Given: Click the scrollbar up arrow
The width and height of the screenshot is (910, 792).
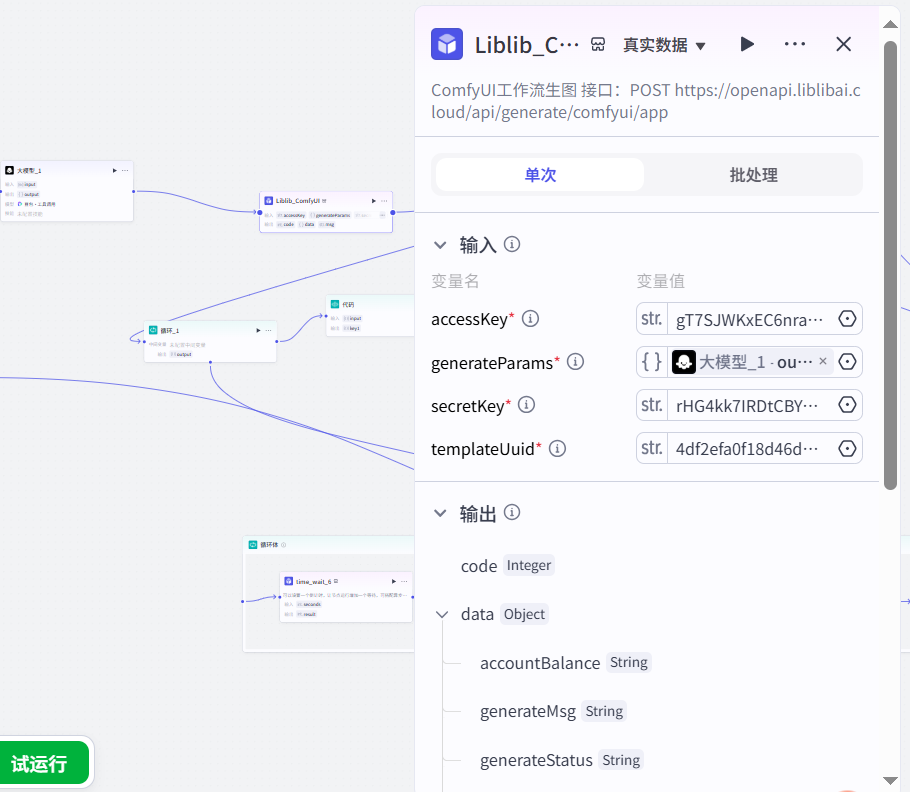Looking at the screenshot, I should [890, 24].
